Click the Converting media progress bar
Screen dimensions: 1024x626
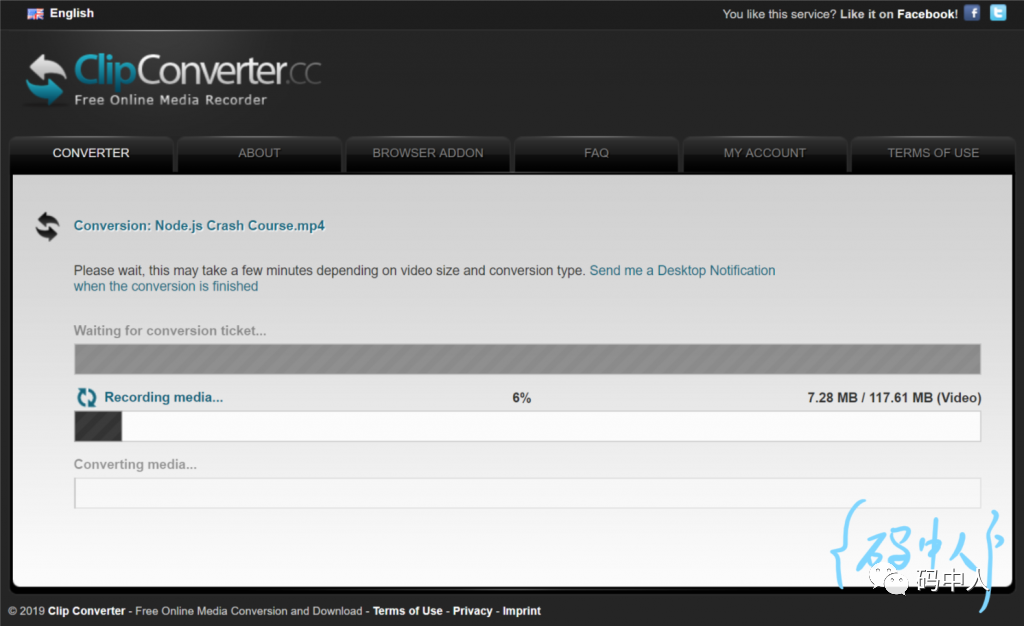tap(528, 493)
